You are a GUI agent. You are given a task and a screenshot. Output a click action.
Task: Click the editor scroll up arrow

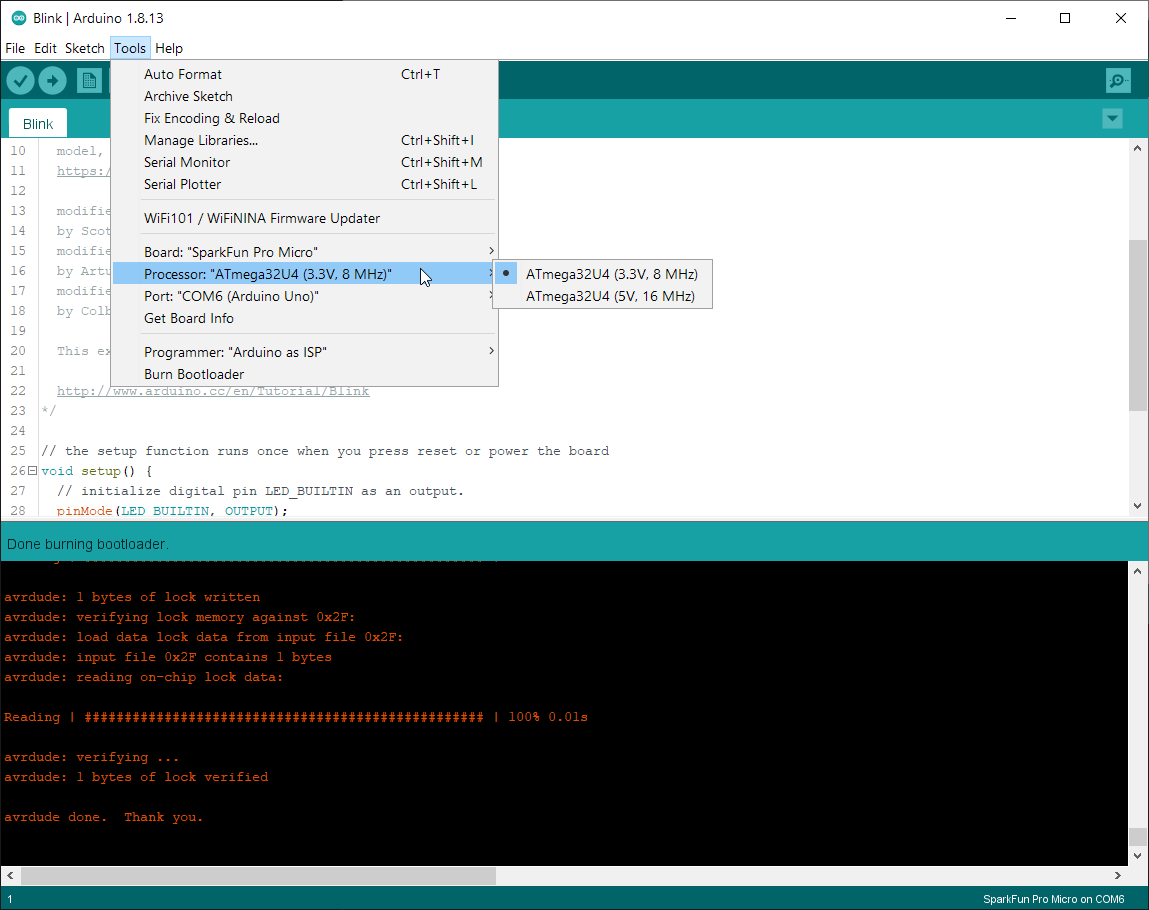point(1137,148)
